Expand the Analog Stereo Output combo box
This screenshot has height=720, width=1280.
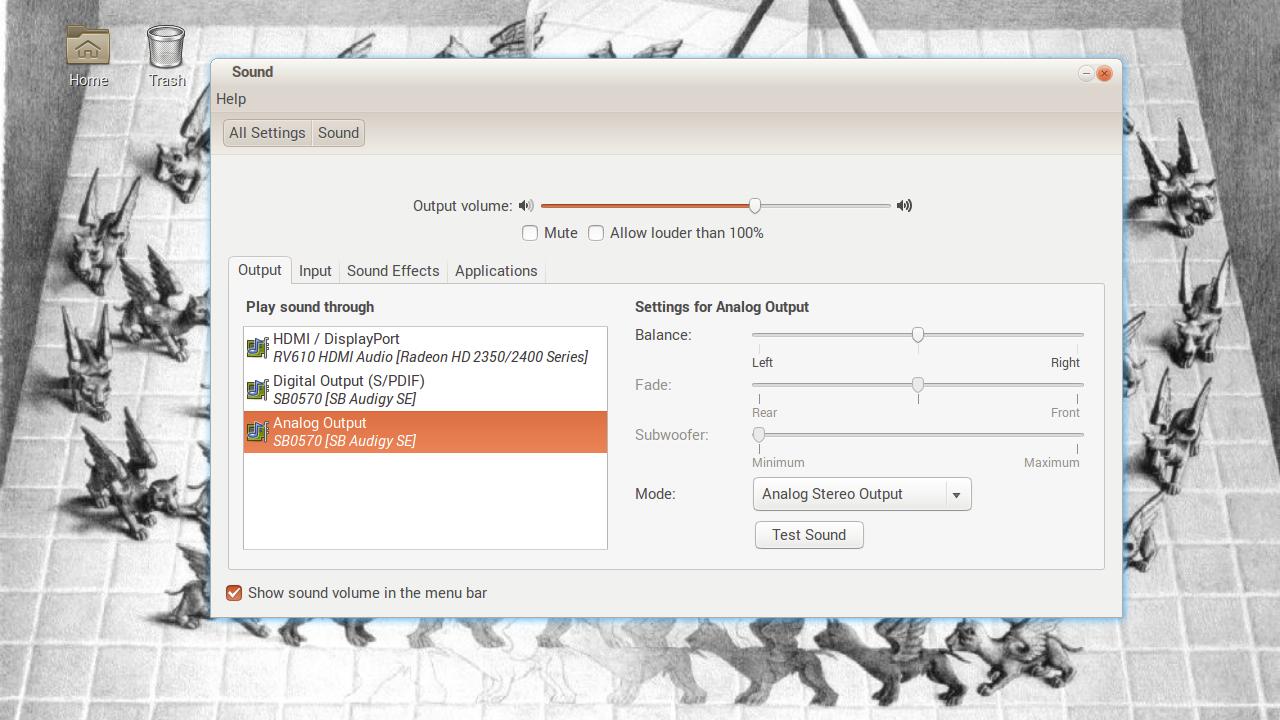pyautogui.click(x=848, y=495)
